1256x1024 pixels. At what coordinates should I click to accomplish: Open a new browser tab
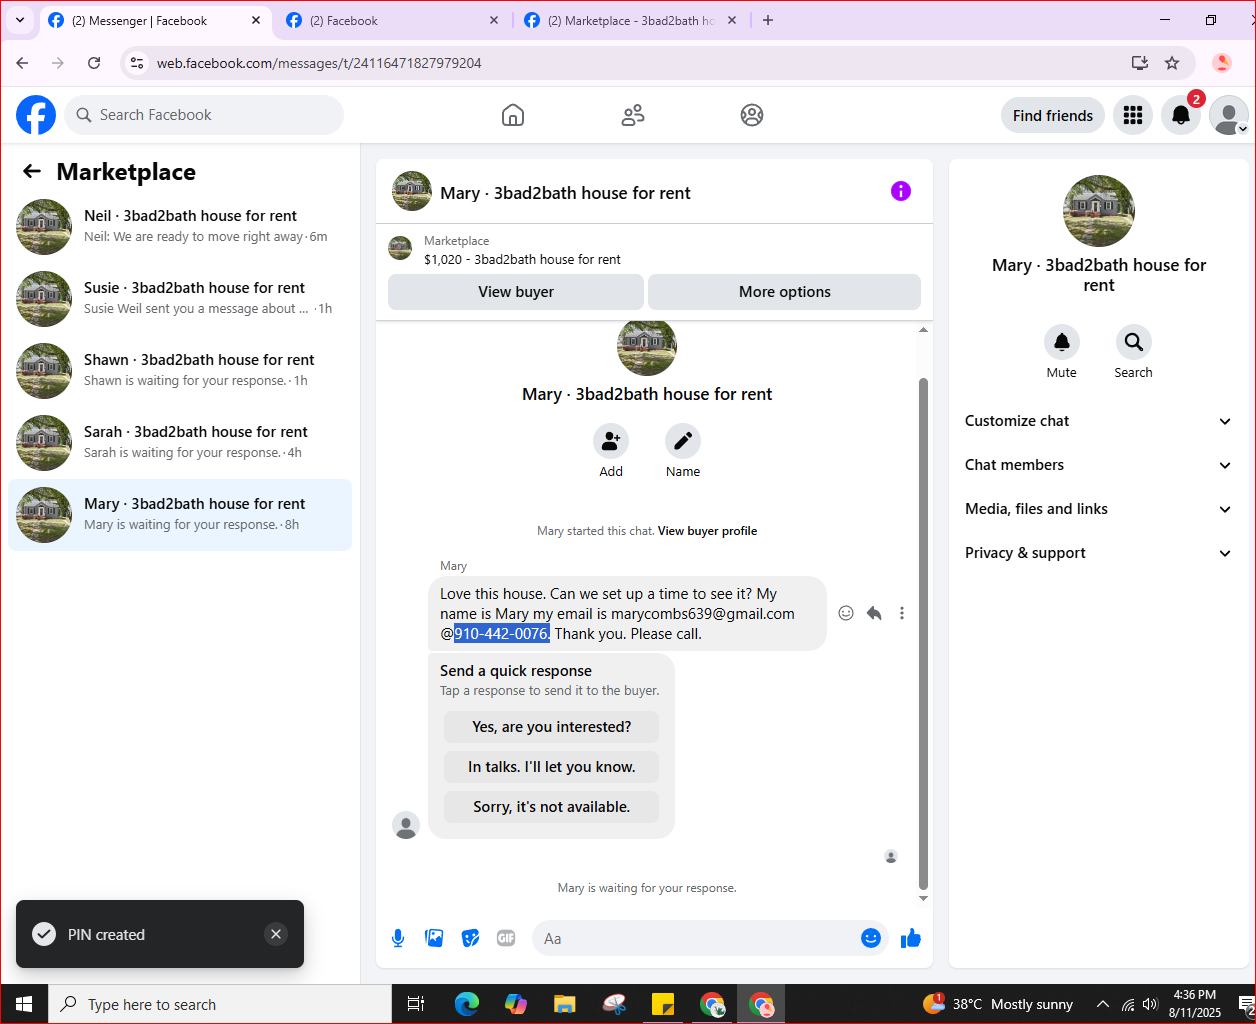(x=768, y=20)
